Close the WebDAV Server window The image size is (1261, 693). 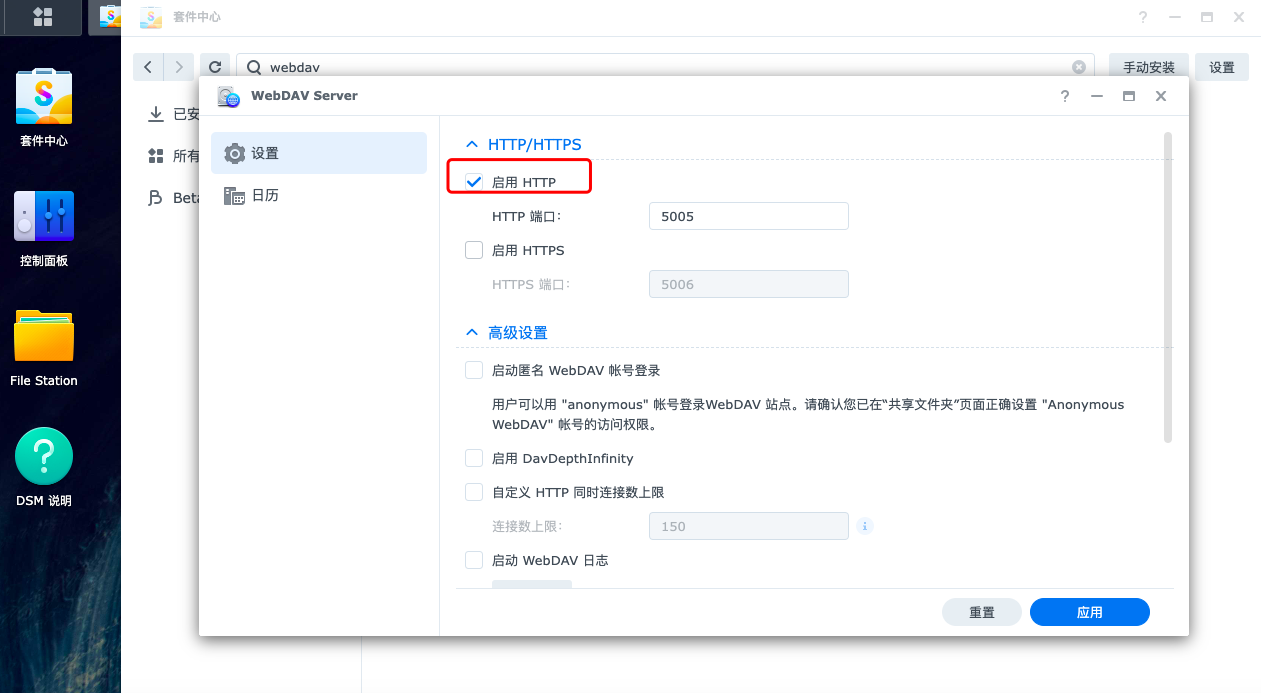tap(1161, 96)
